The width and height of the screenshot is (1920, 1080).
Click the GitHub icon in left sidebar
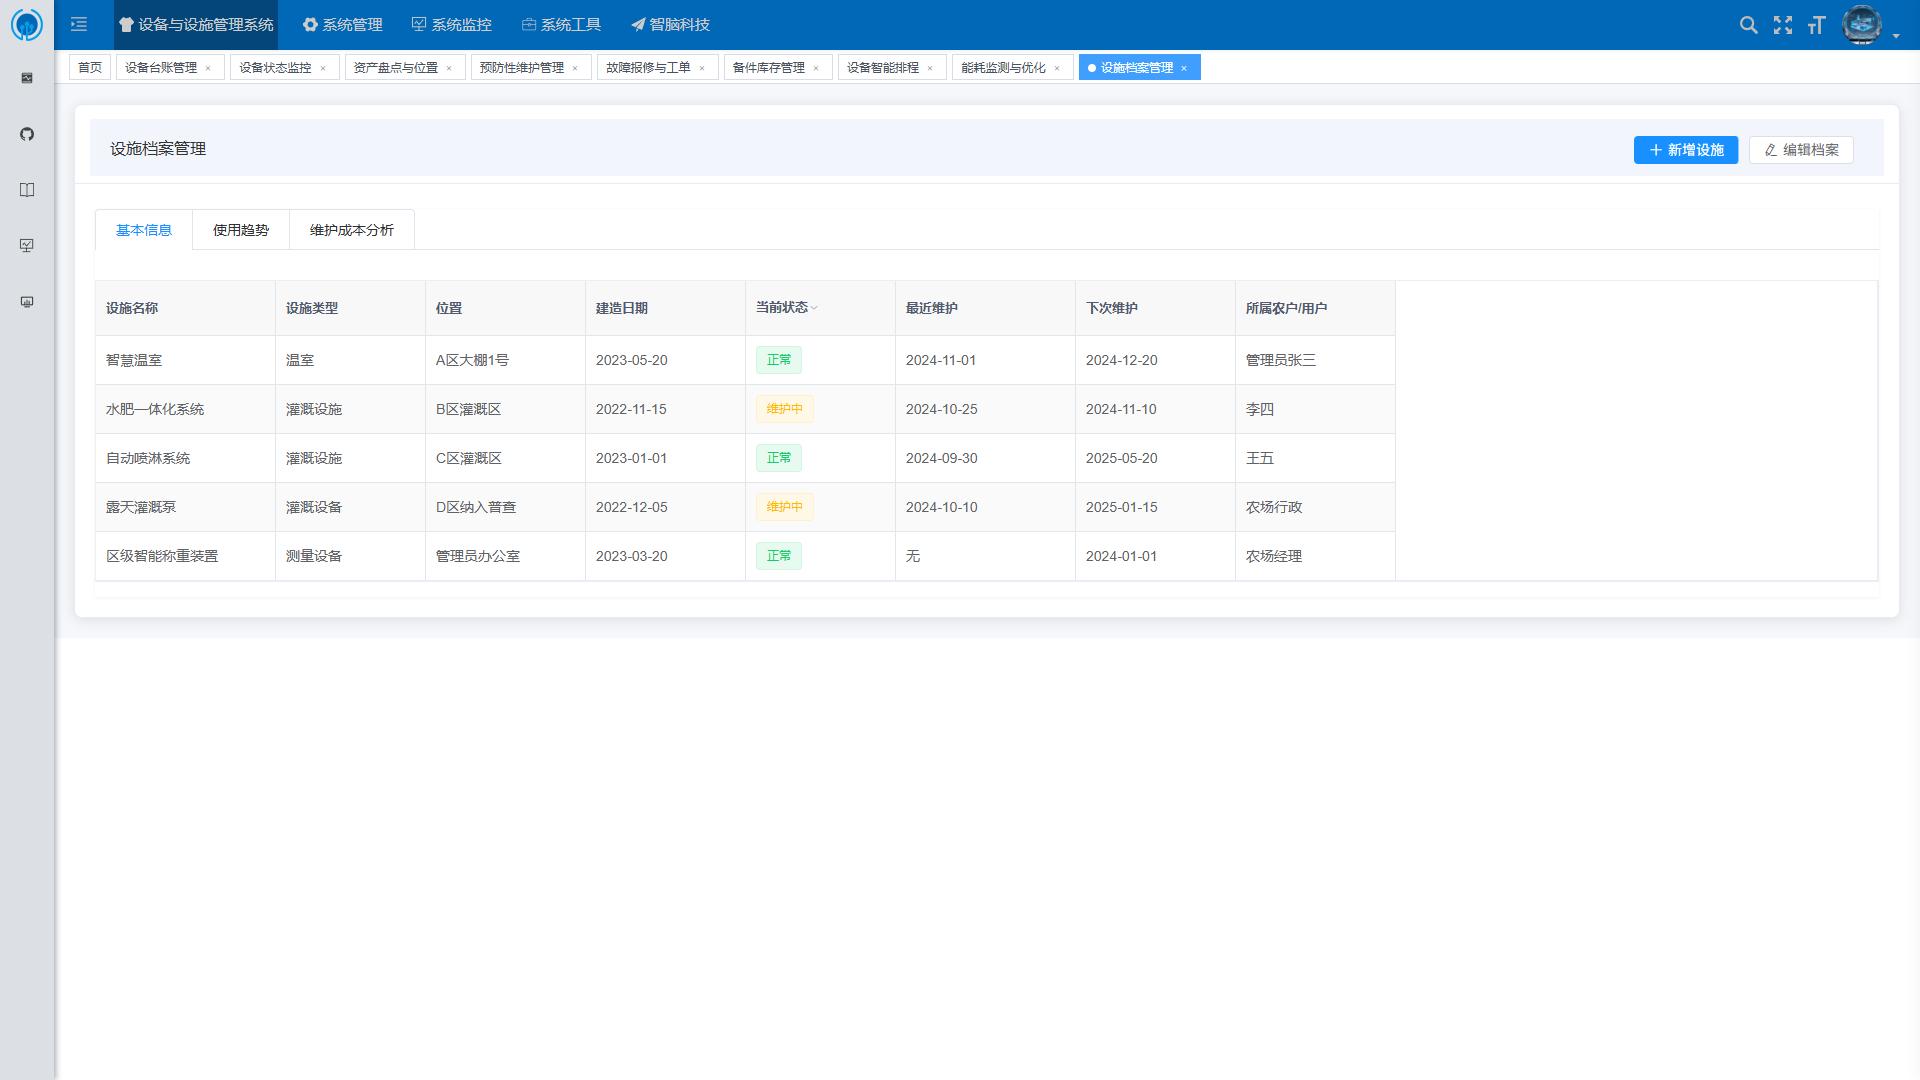tap(27, 134)
